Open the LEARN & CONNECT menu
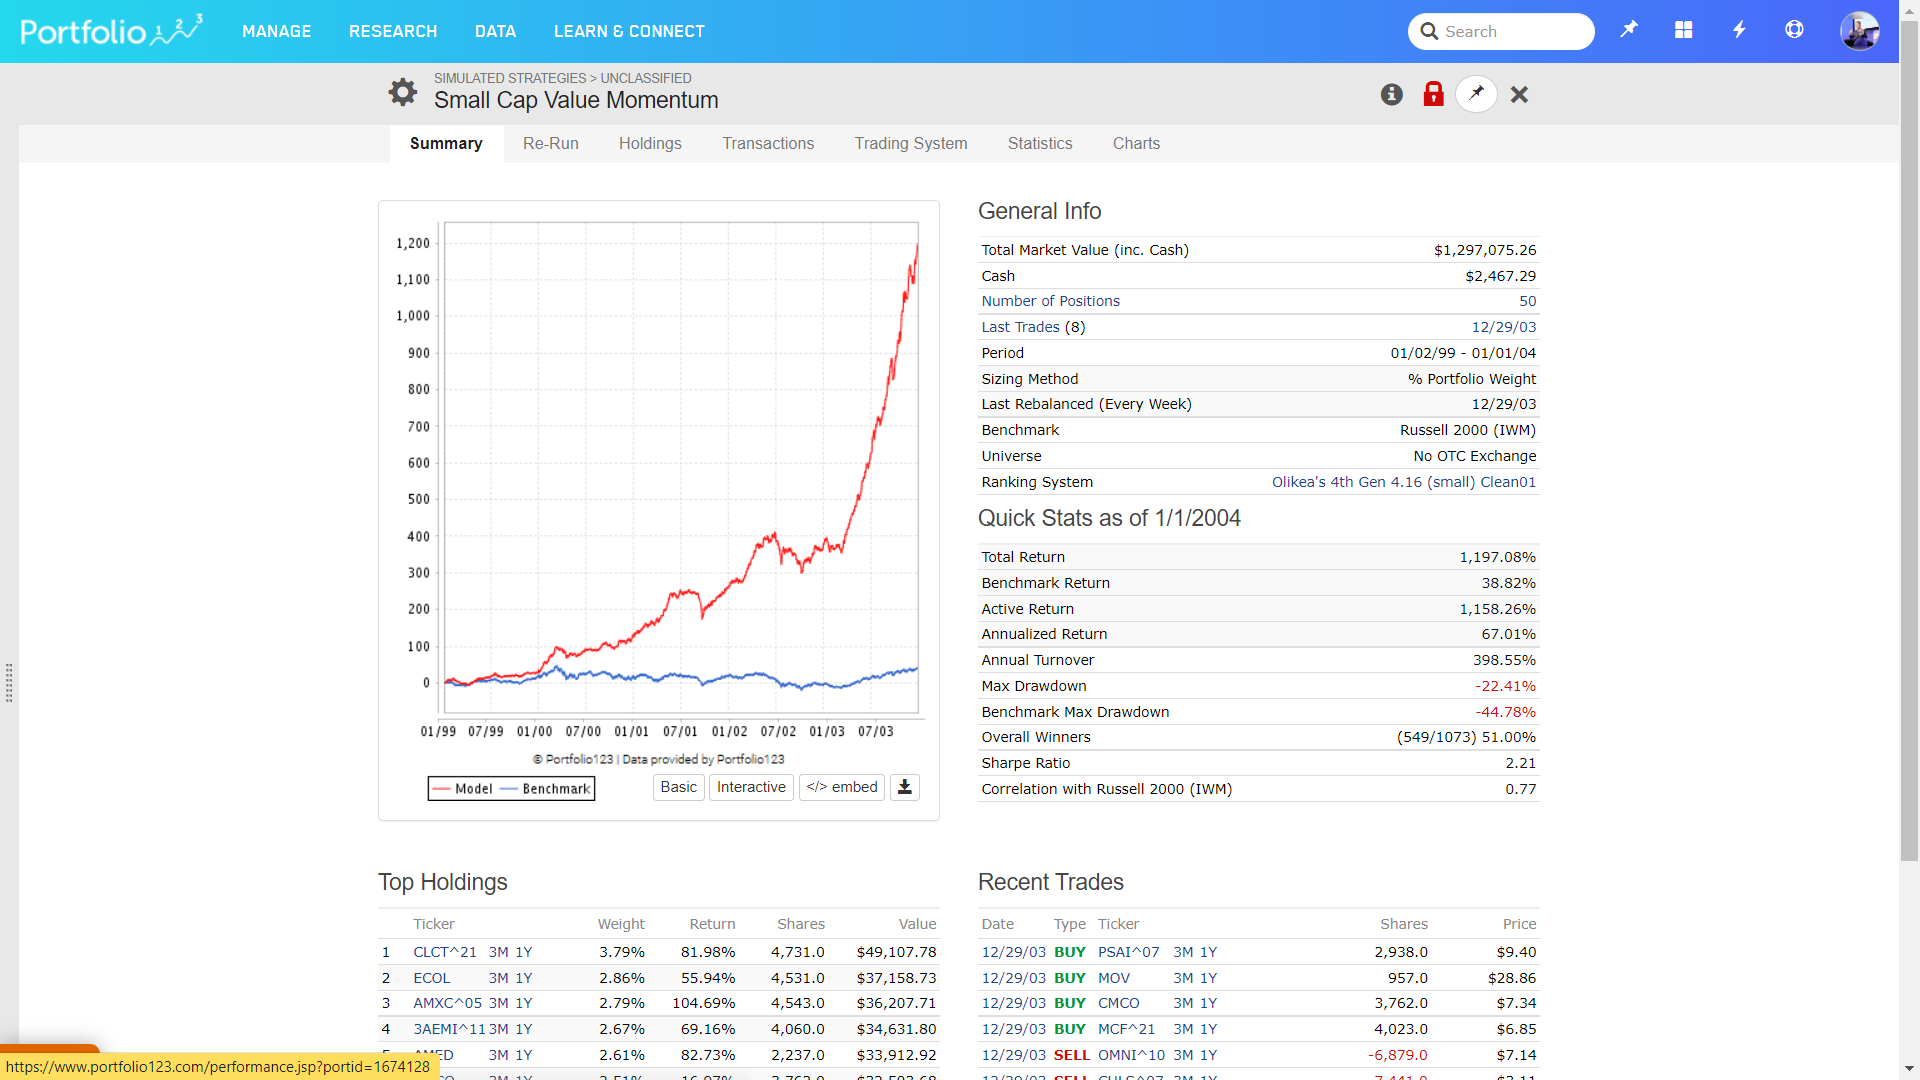The image size is (1920, 1080). point(629,31)
